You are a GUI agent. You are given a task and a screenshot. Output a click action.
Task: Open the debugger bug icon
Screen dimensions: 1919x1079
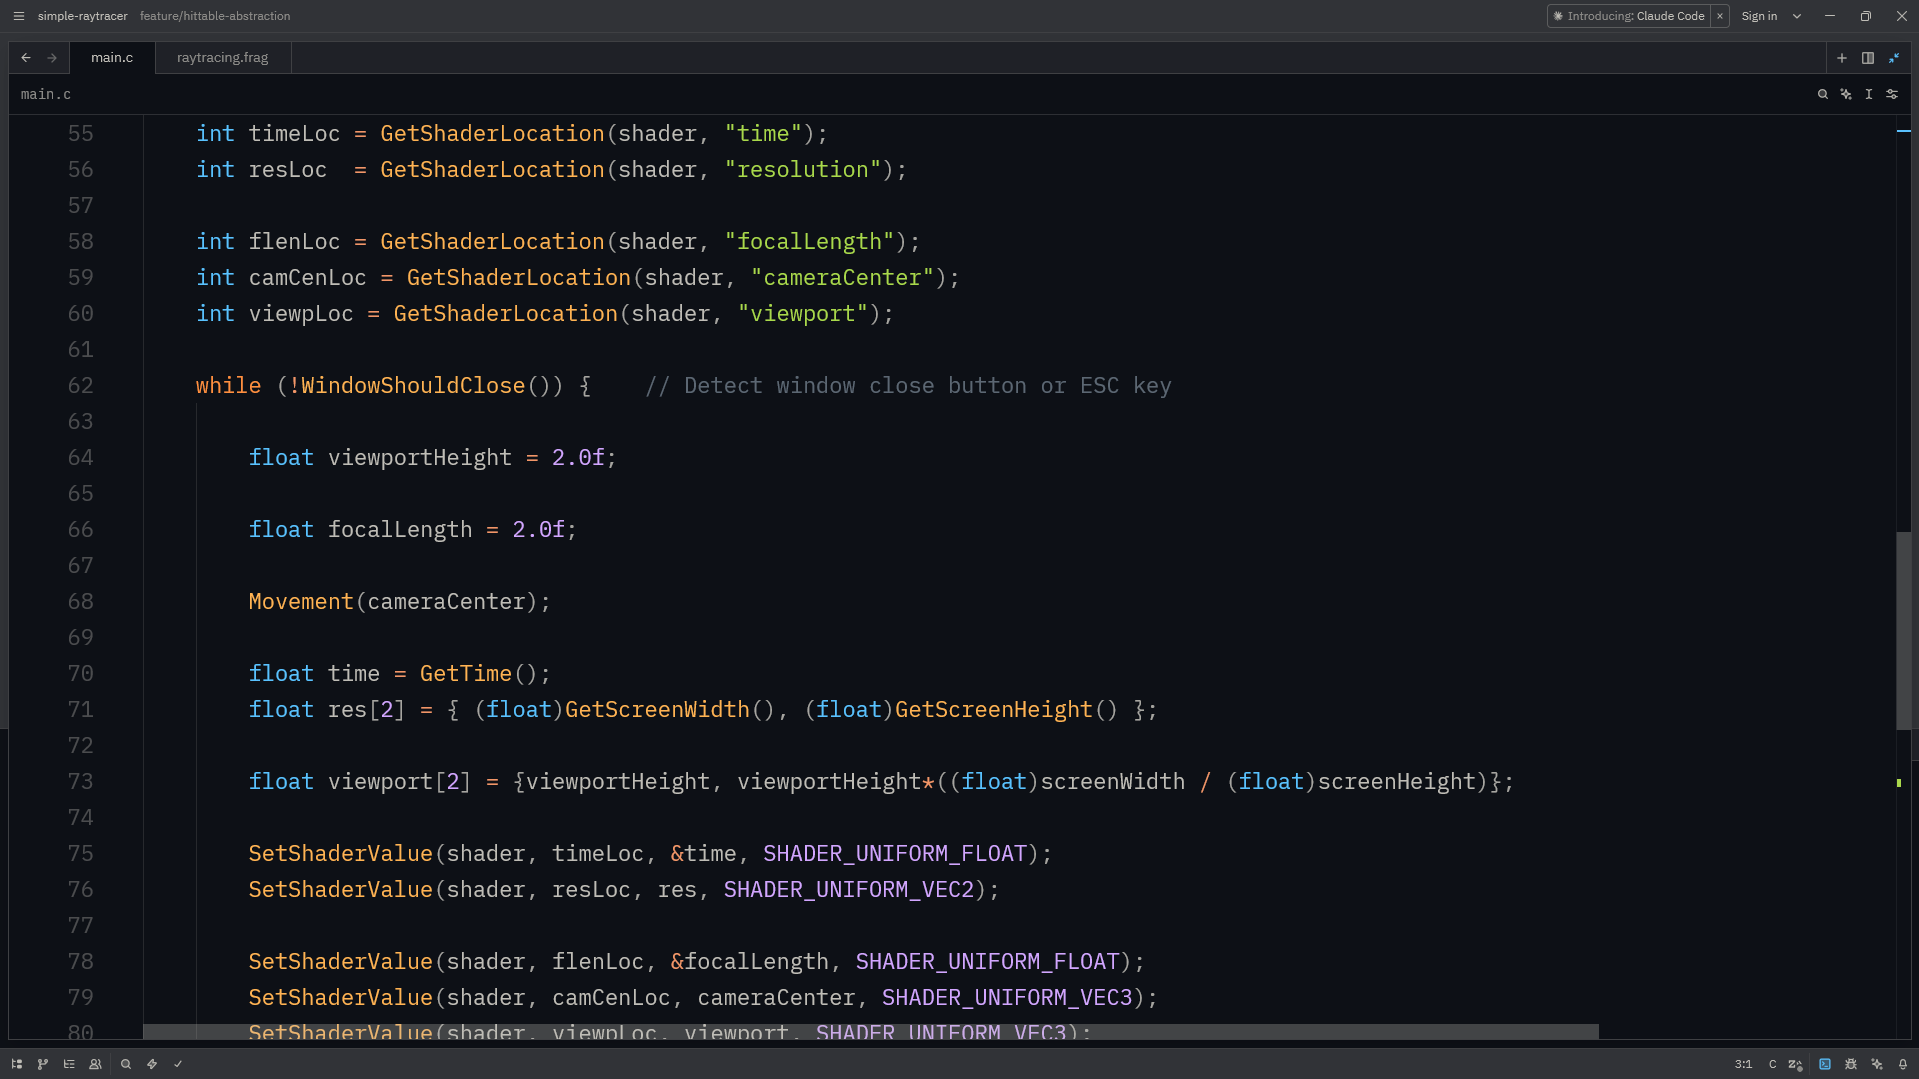tap(1851, 1064)
